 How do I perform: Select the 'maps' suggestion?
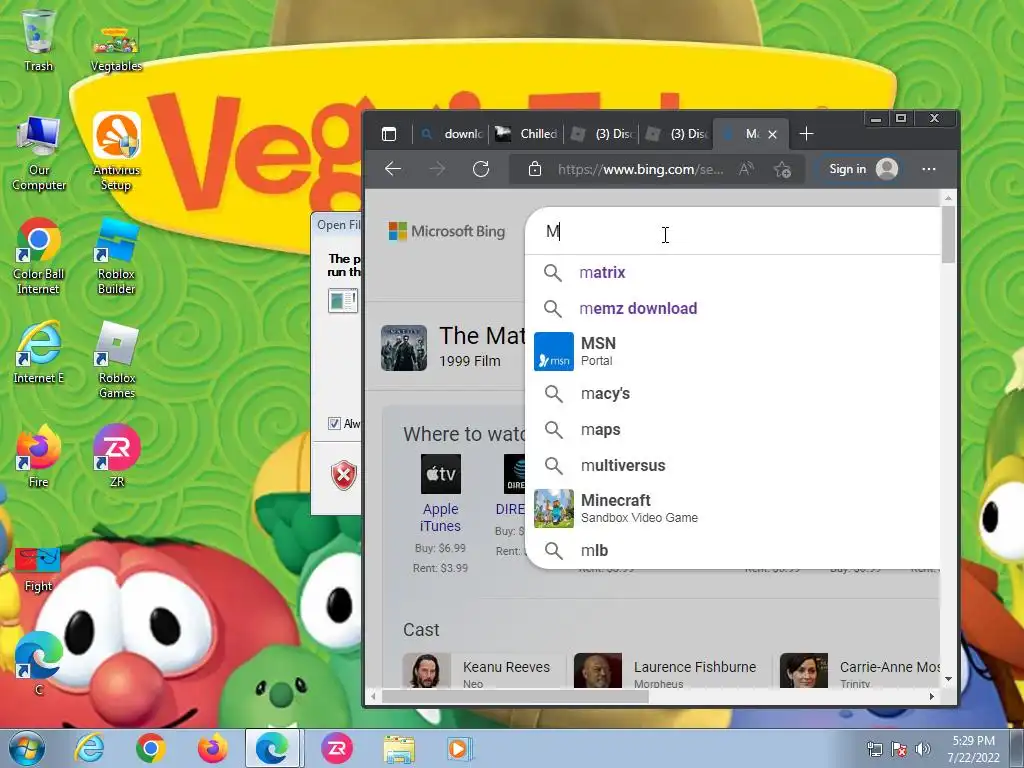[x=731, y=429]
